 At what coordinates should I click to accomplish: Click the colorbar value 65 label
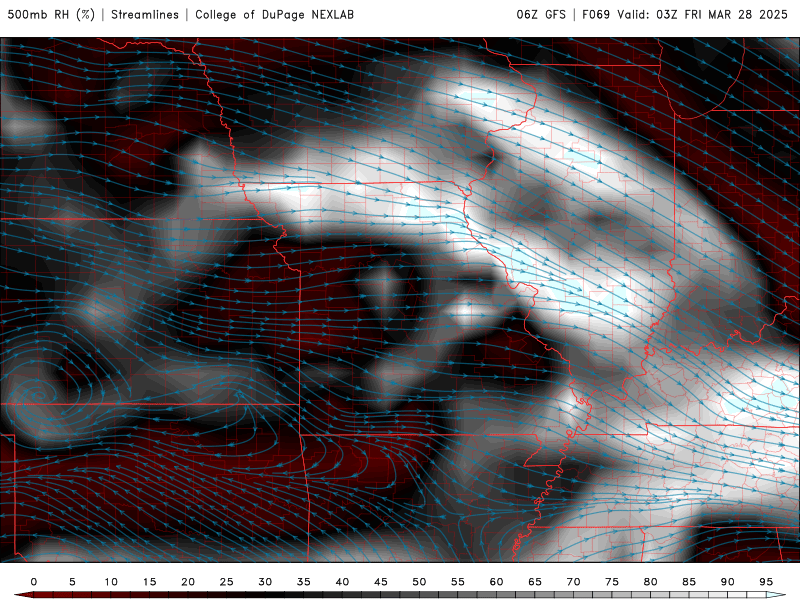[x=535, y=582]
